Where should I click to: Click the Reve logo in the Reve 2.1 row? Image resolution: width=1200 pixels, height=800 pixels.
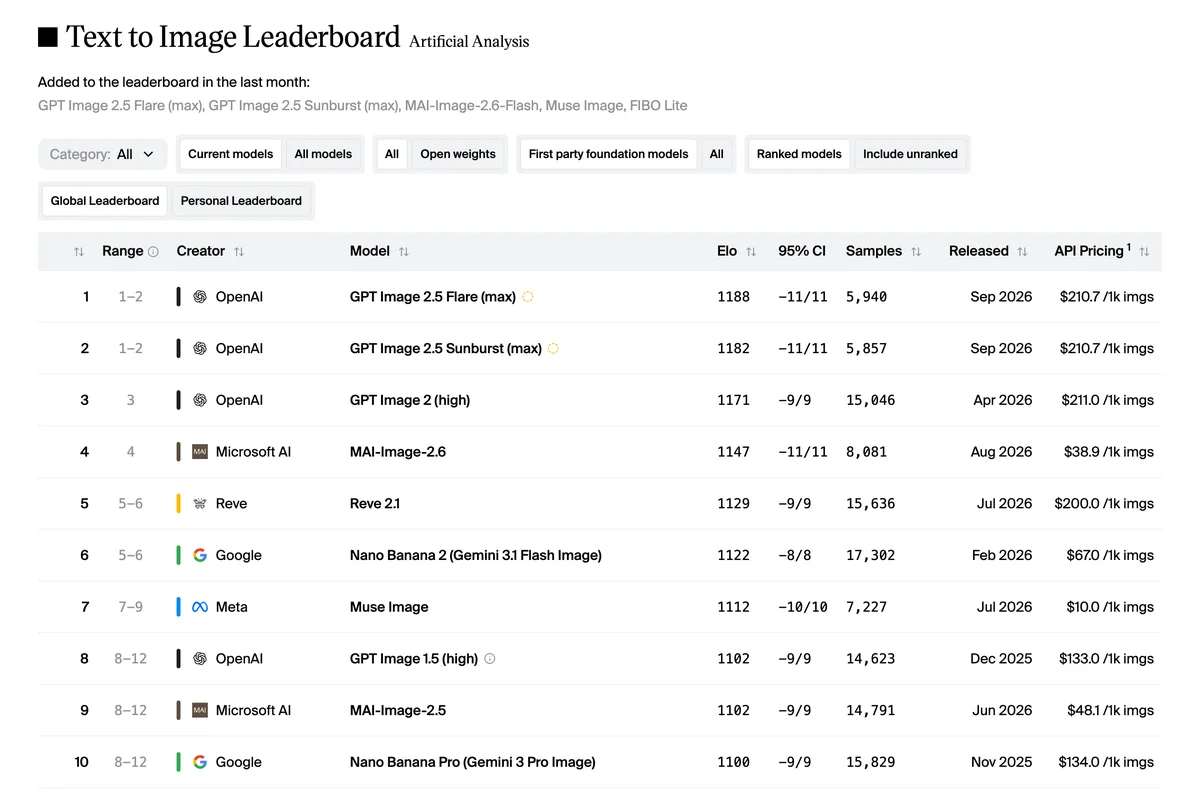tap(200, 504)
